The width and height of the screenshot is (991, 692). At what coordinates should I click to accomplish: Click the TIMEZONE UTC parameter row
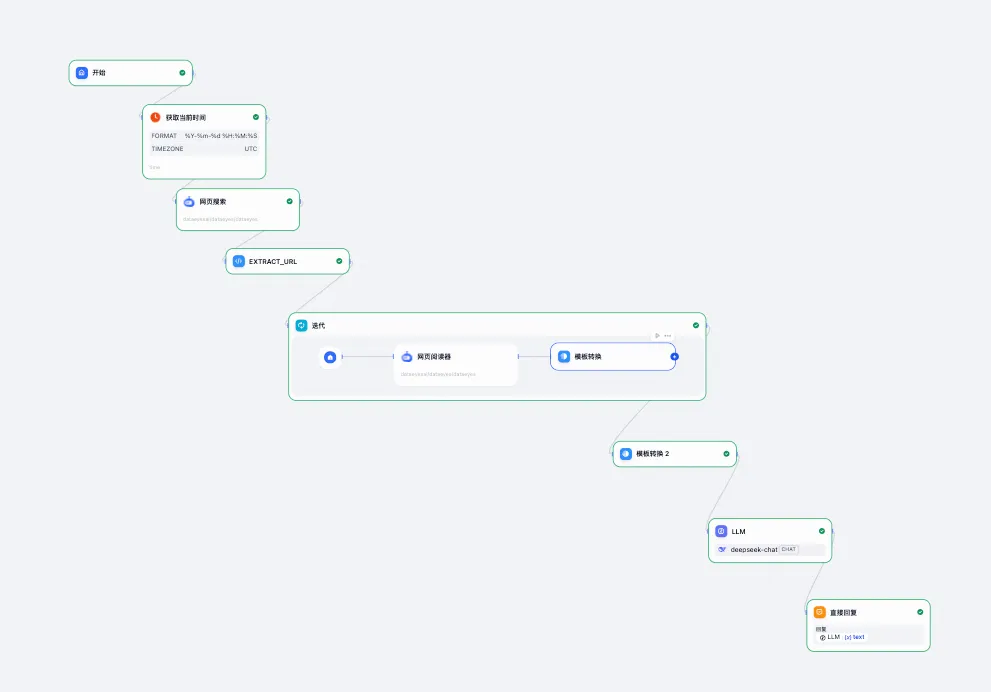point(204,149)
